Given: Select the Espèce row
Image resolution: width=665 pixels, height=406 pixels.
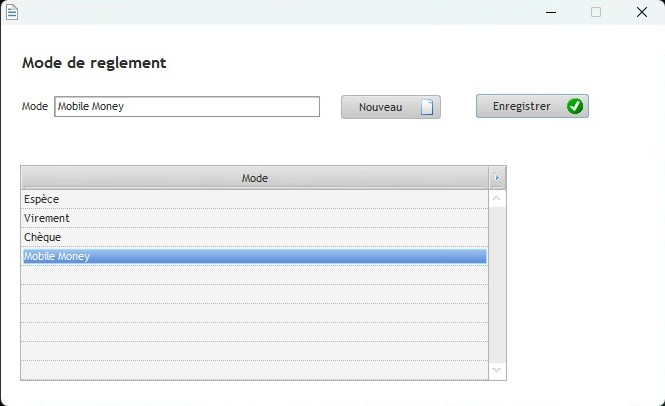Looking at the screenshot, I should (x=254, y=199).
